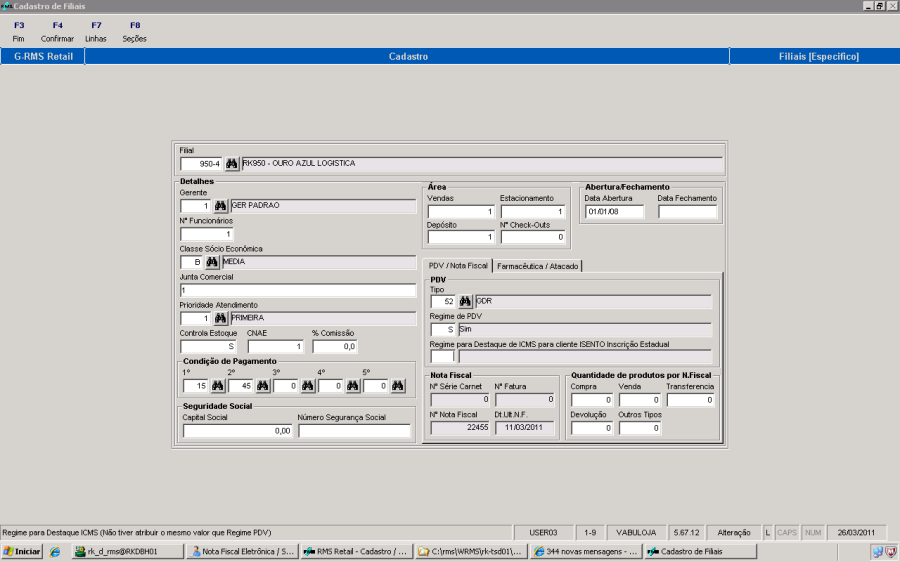Open the lookup for 5° payment condition
Image resolution: width=900 pixels, height=562 pixels.
[397, 386]
